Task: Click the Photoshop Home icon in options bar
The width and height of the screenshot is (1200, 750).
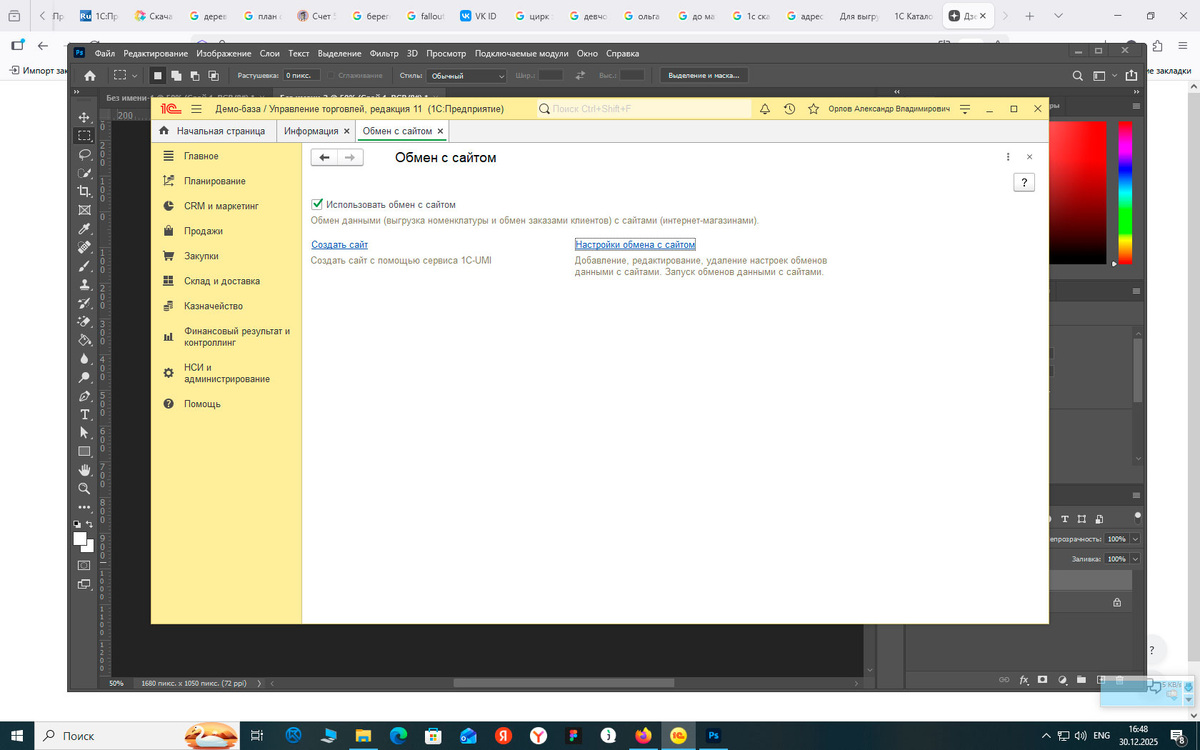Action: coord(90,75)
